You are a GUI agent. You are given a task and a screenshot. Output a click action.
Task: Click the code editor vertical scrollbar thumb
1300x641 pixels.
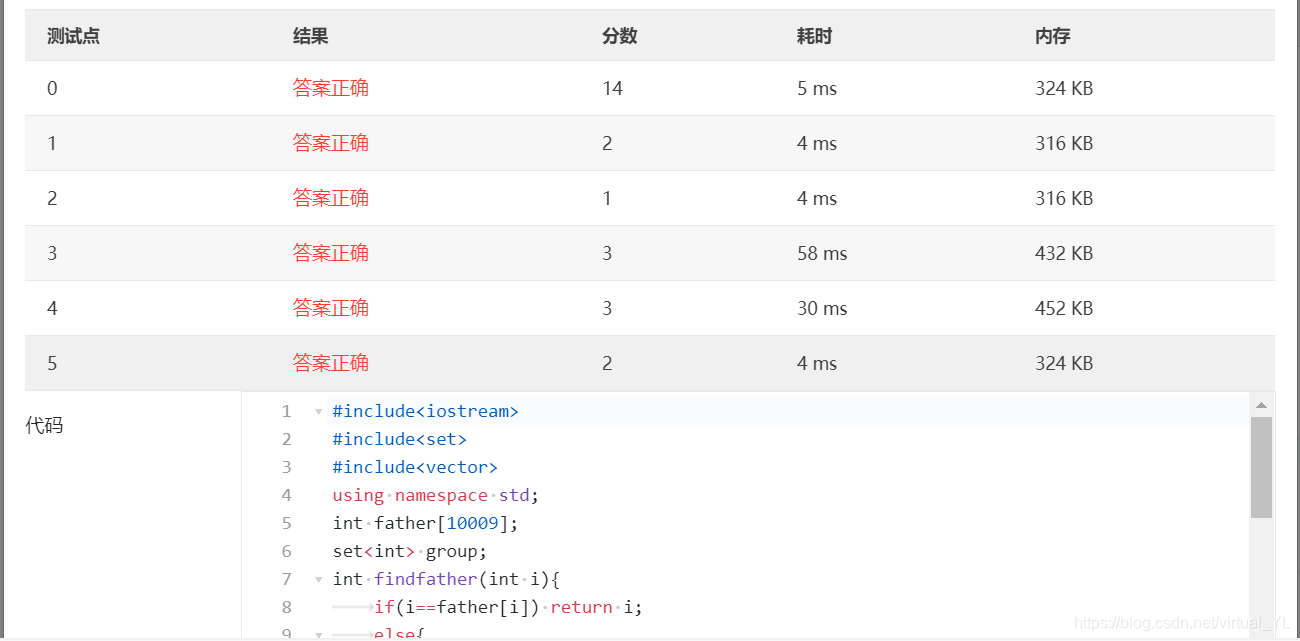click(1261, 467)
